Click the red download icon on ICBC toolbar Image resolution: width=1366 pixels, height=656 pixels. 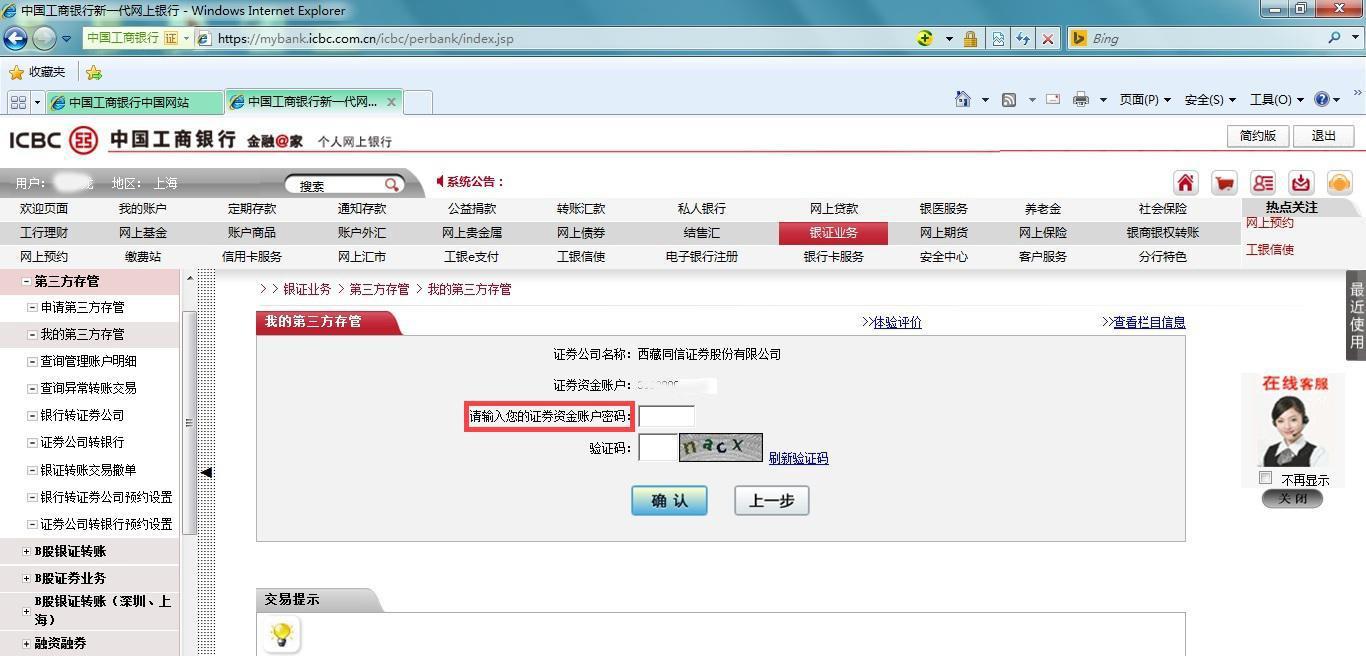[x=1301, y=183]
